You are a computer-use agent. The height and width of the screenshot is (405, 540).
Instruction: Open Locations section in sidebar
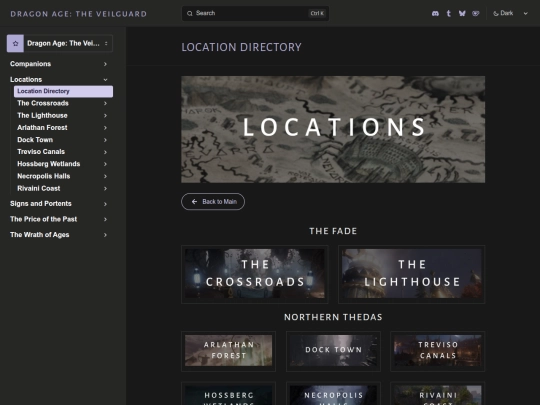pos(26,80)
